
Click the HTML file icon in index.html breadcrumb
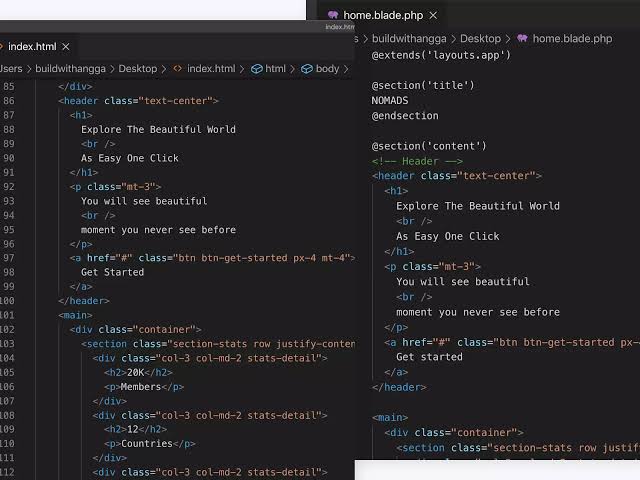pyautogui.click(x=177, y=69)
